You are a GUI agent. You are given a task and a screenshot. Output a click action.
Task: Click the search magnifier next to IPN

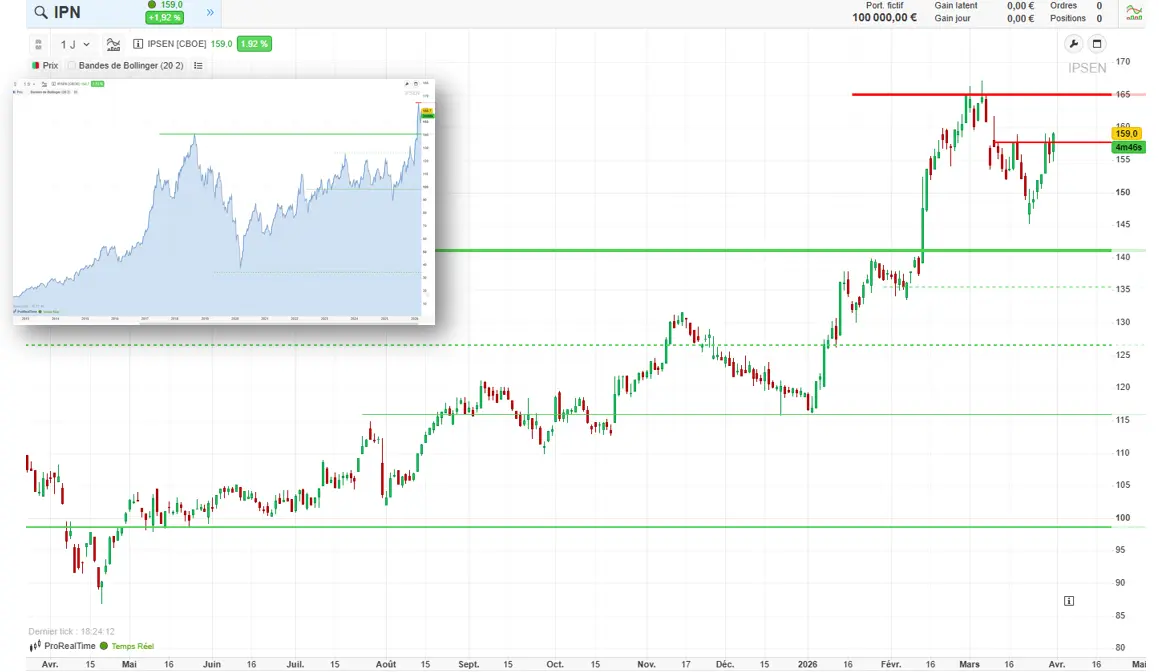[40, 13]
